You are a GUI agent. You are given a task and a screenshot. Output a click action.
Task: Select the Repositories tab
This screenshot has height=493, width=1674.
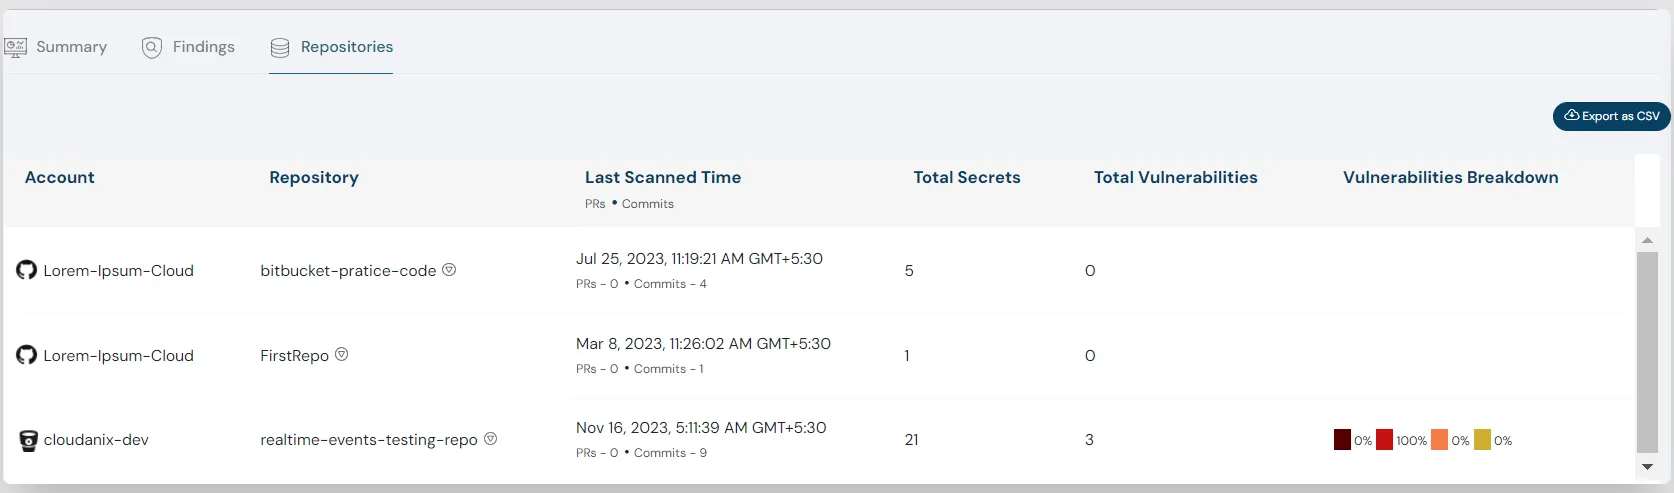pyautogui.click(x=346, y=47)
